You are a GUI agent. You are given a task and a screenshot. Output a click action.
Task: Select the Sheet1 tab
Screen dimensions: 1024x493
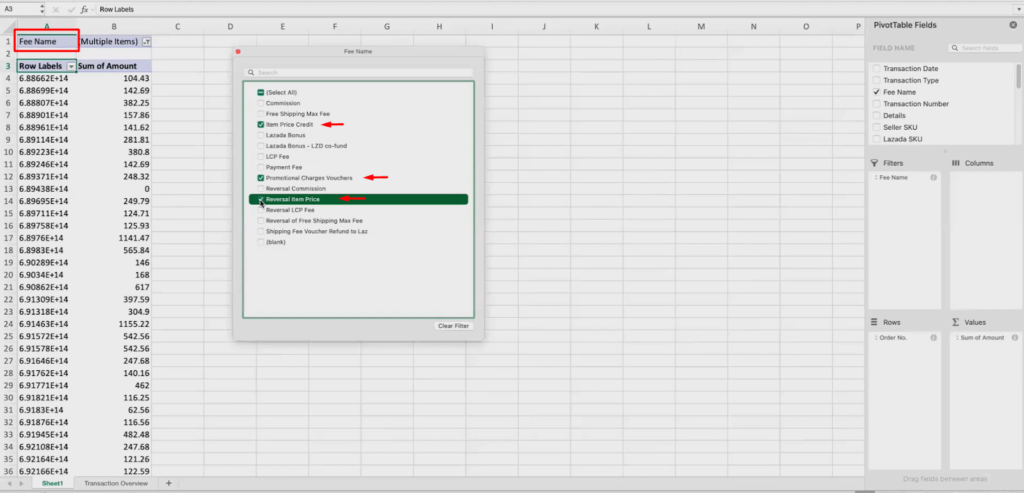[x=50, y=483]
